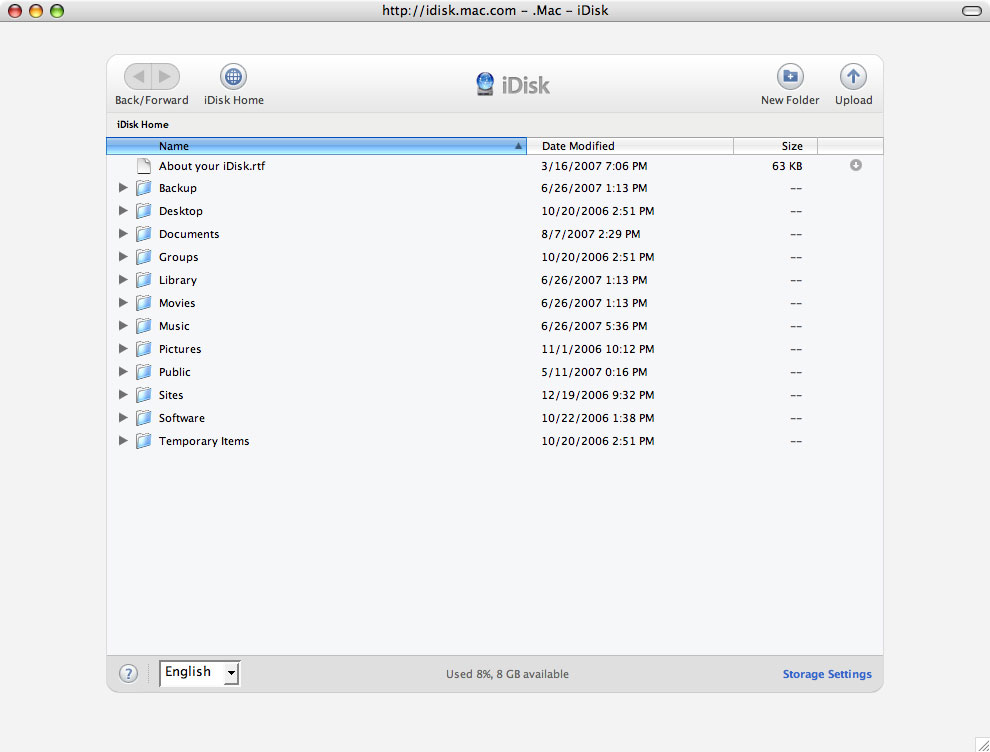Click the Movies folder icon

coord(144,303)
